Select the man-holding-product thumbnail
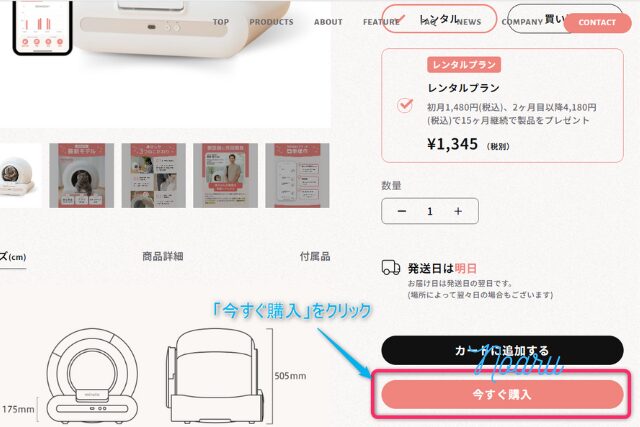 (x=225, y=176)
